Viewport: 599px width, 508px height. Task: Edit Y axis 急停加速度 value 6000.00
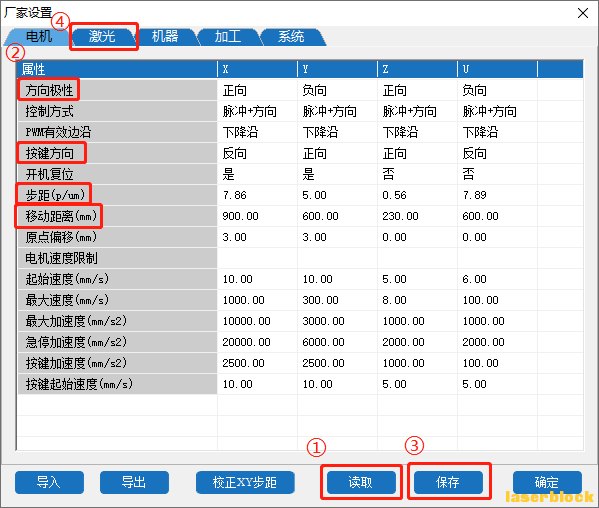coord(337,342)
